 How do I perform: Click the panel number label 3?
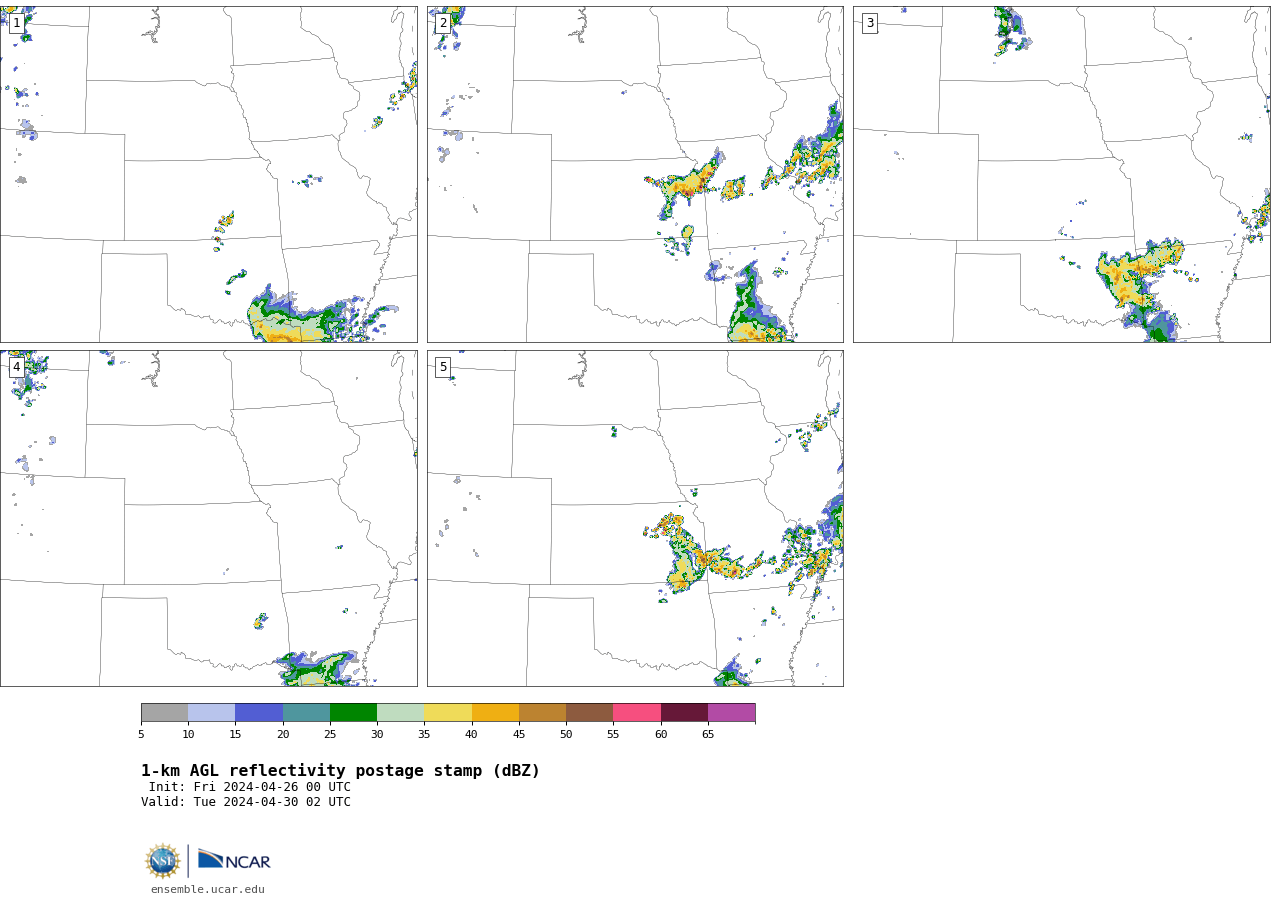[x=869, y=23]
